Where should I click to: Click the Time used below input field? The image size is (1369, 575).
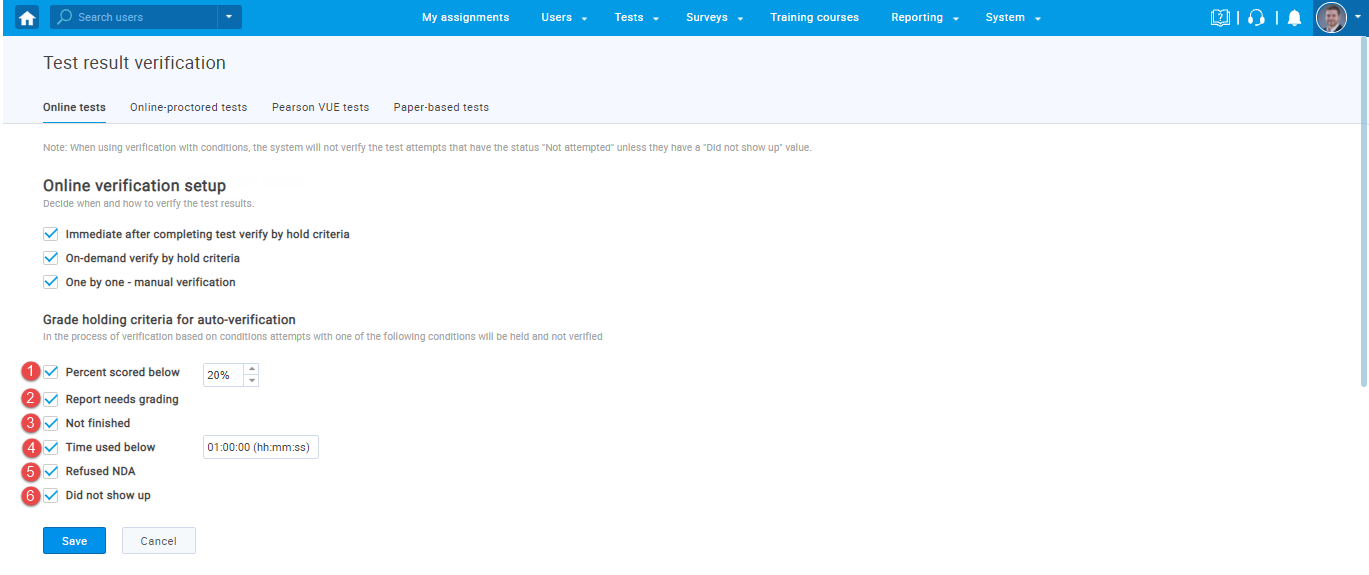[260, 447]
